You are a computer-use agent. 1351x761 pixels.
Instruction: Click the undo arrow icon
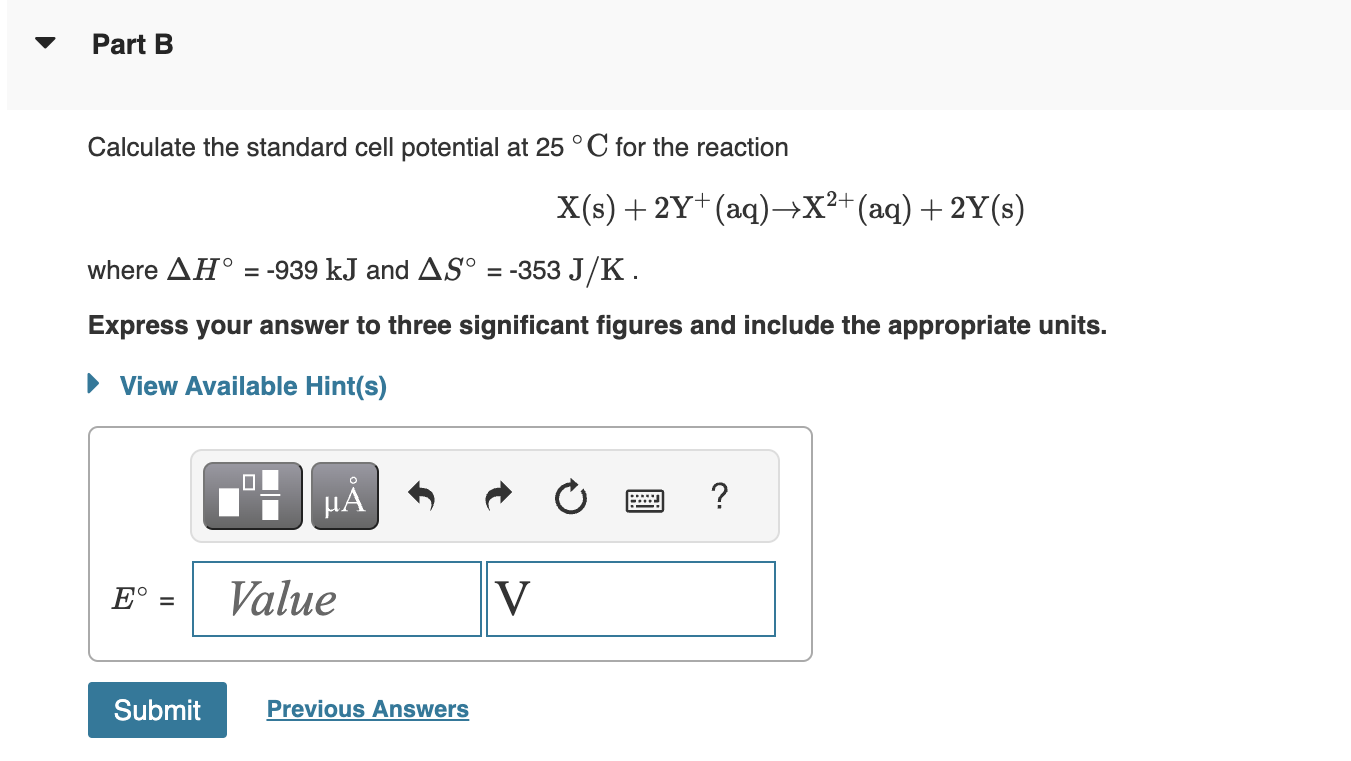(x=421, y=495)
